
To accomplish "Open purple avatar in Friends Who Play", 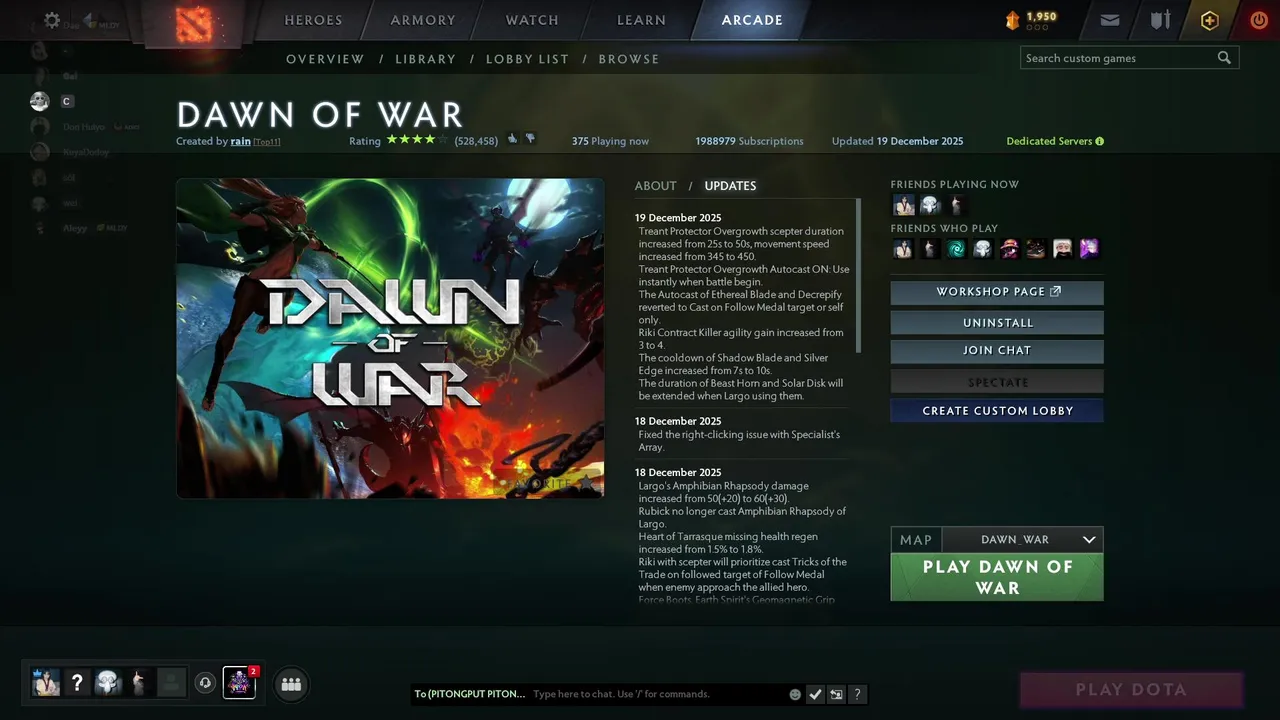I will point(1089,248).
